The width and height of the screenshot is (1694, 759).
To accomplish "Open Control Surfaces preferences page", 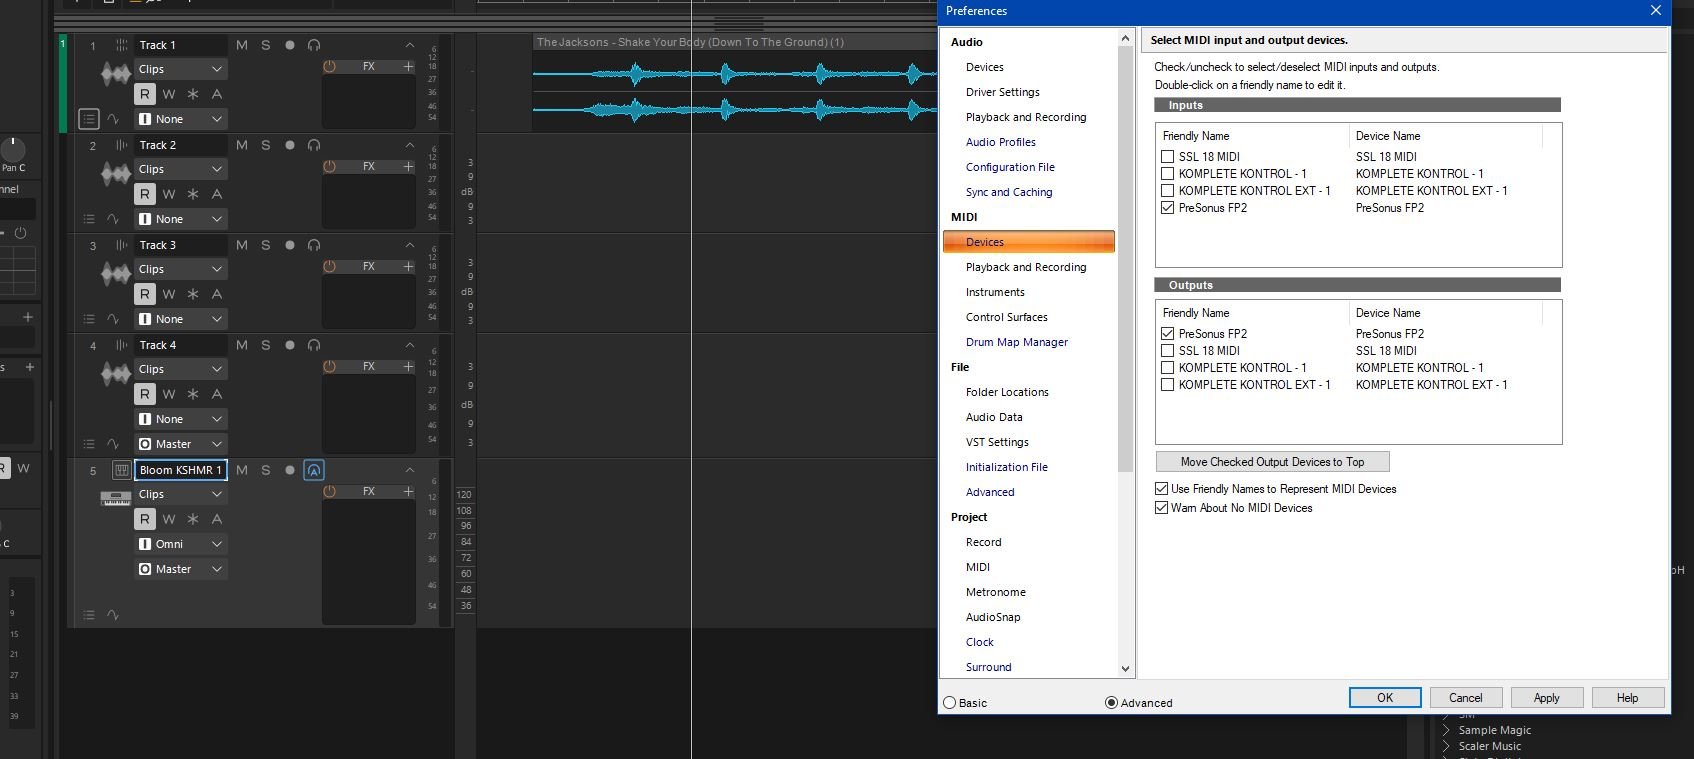I will coord(1006,317).
